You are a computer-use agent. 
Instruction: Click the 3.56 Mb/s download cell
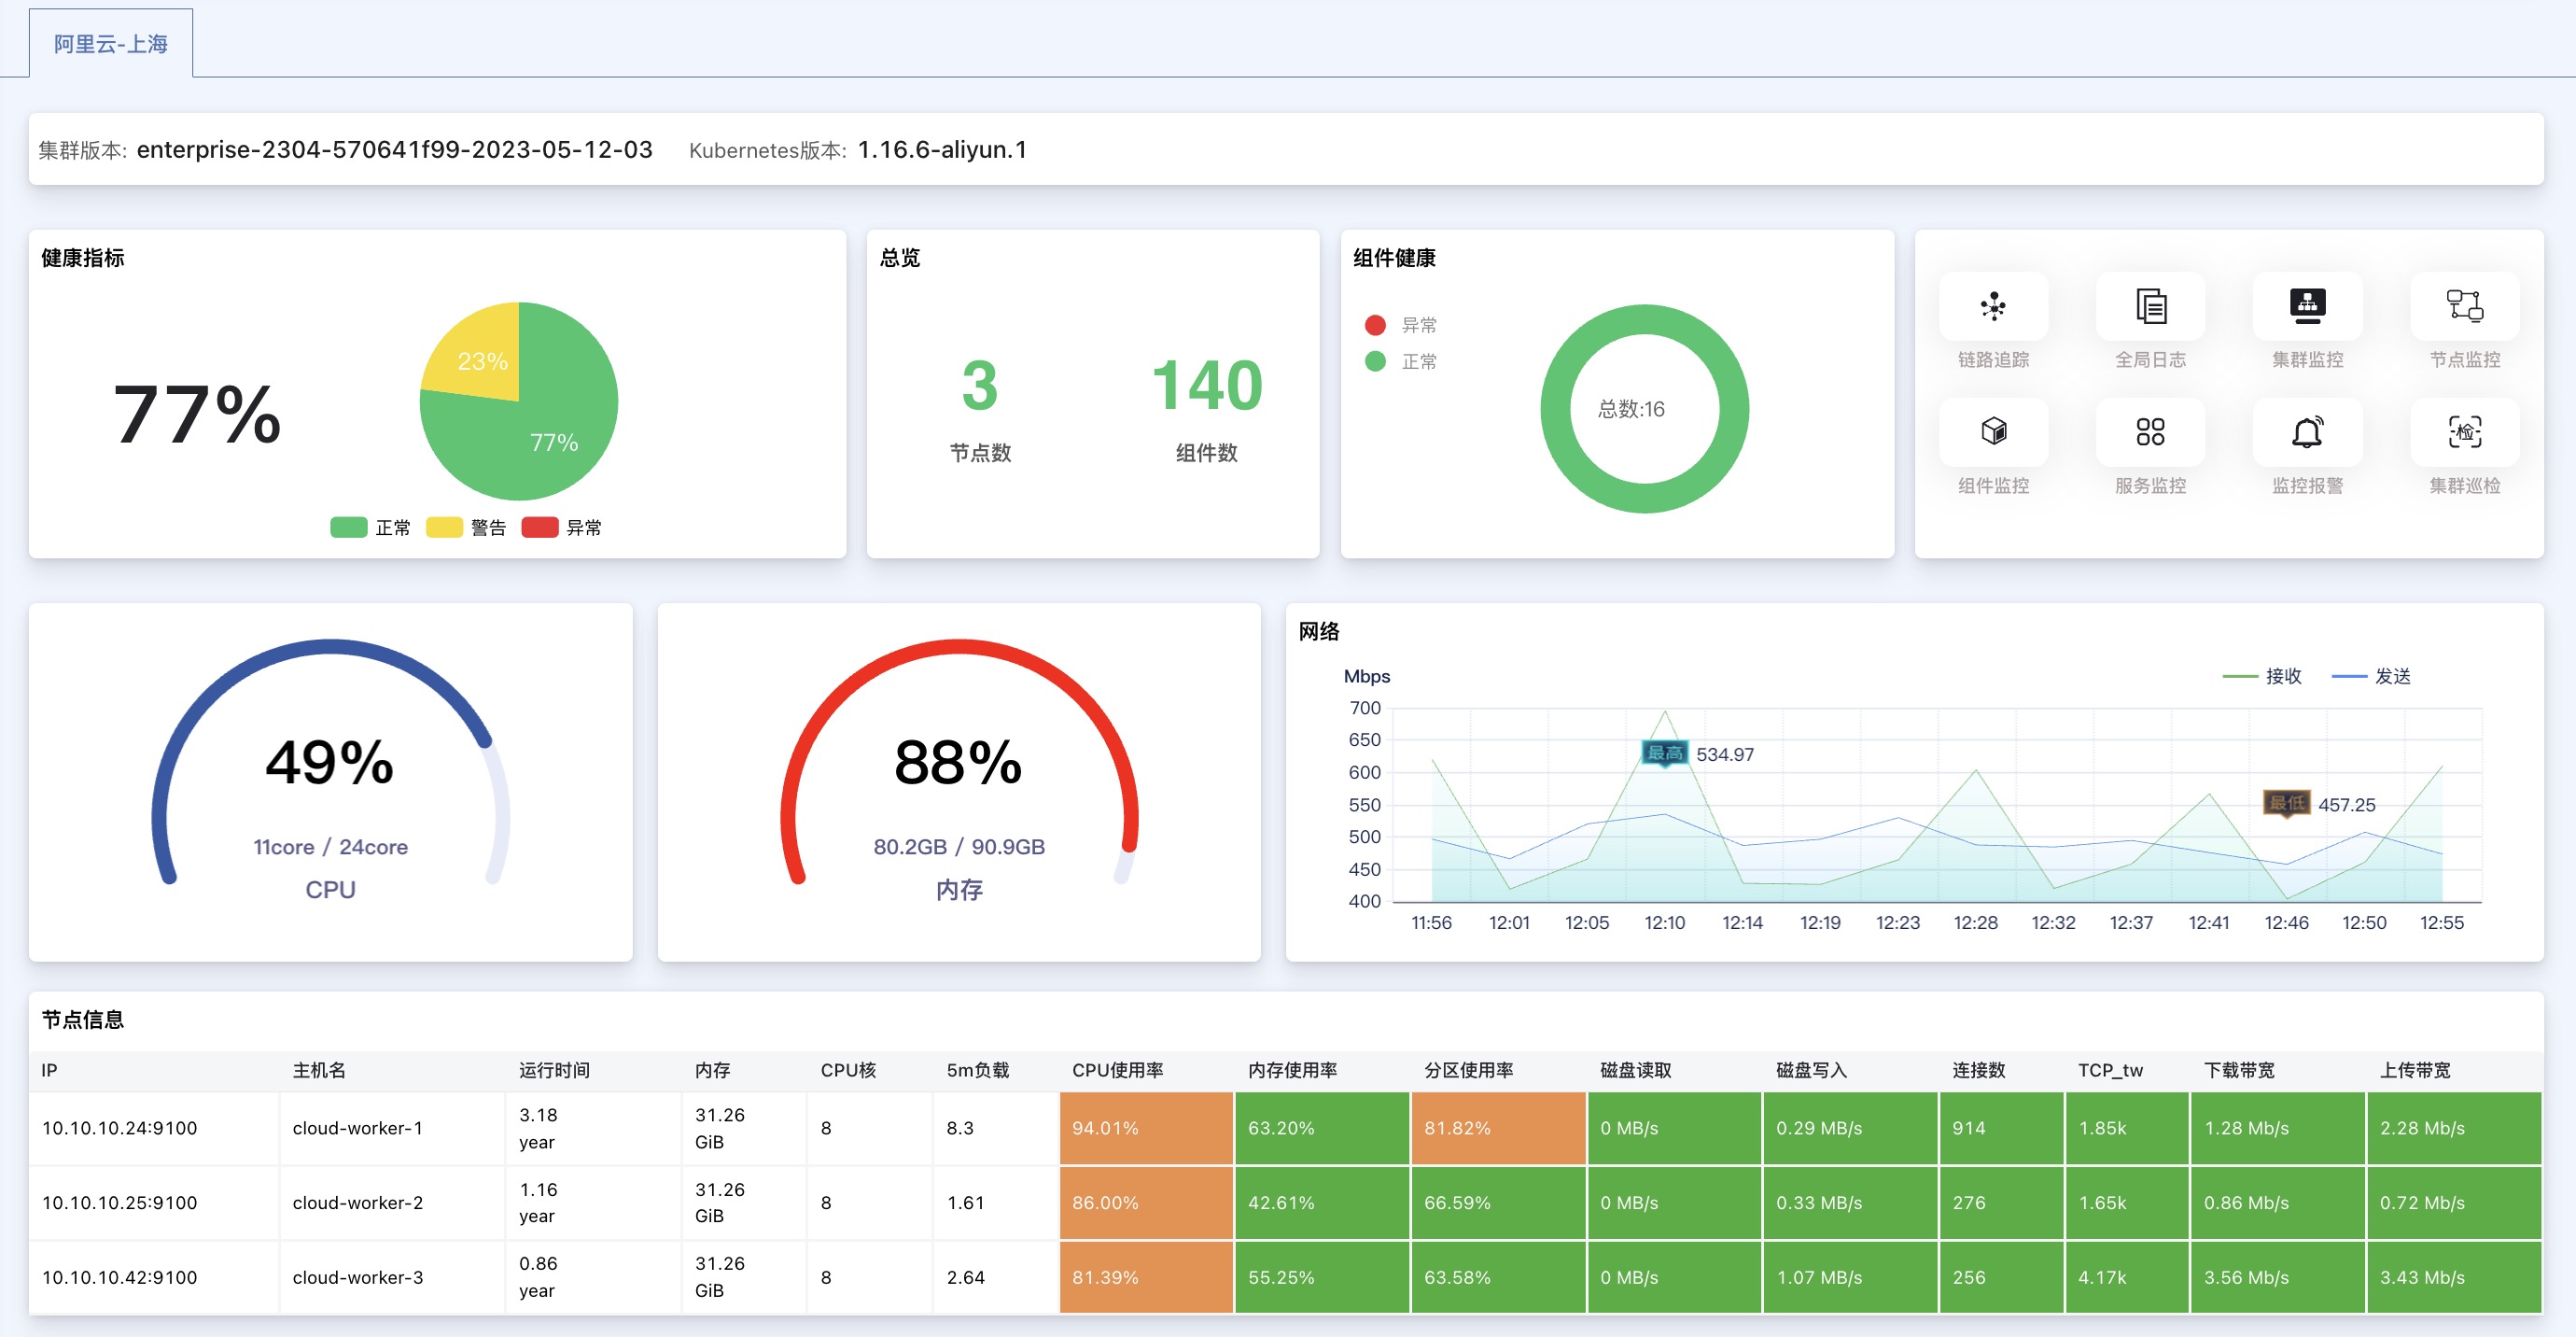[x=2277, y=1277]
